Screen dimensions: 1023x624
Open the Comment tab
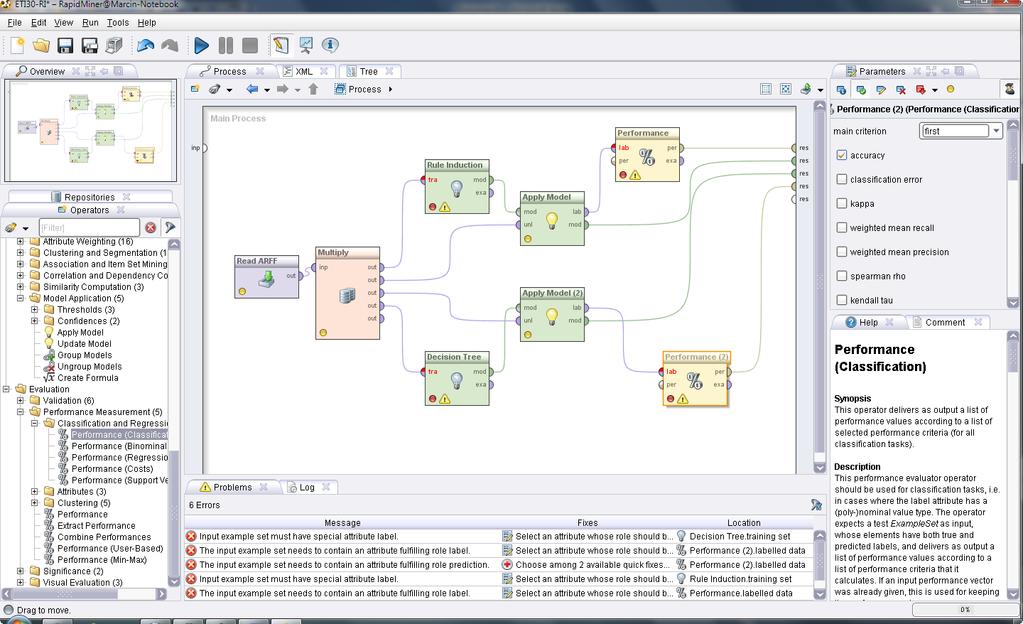coord(945,322)
